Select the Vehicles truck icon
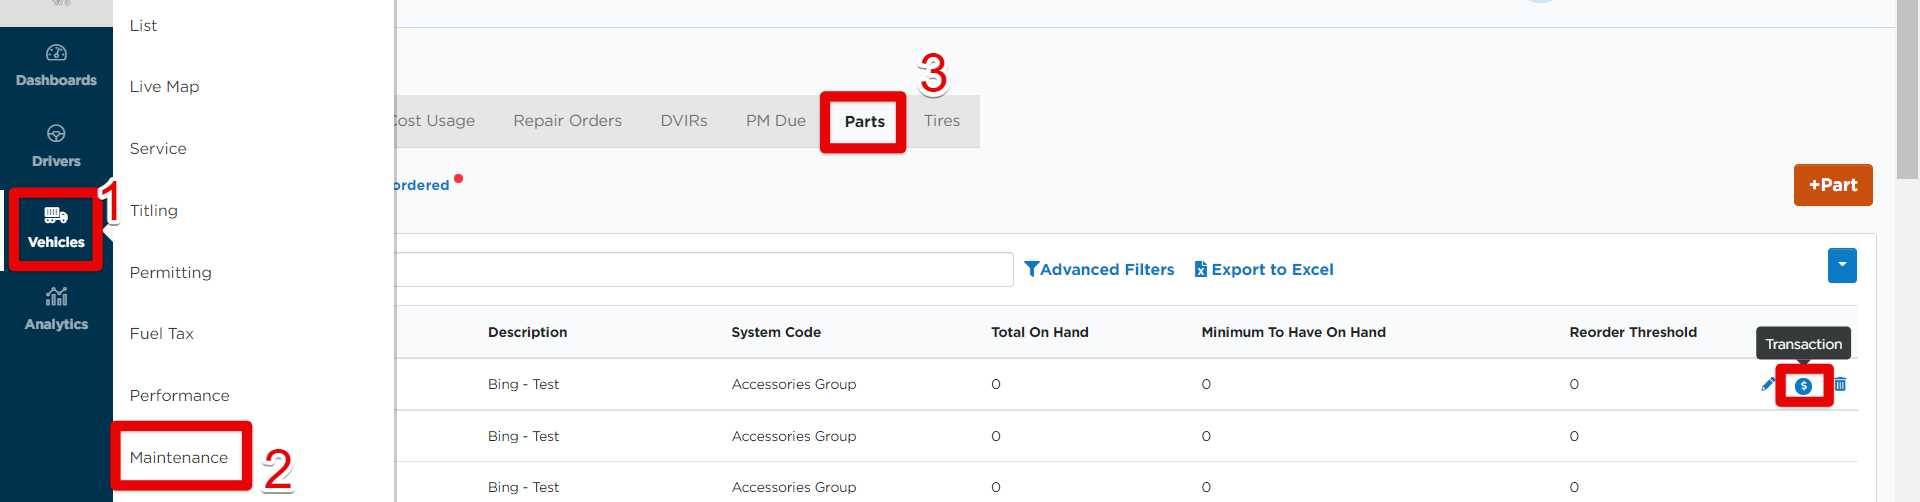Screen dimensions: 1920x502 tap(56, 215)
